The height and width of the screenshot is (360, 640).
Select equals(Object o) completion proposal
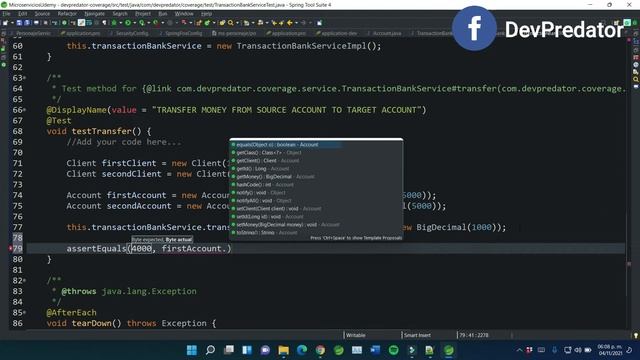(x=316, y=144)
